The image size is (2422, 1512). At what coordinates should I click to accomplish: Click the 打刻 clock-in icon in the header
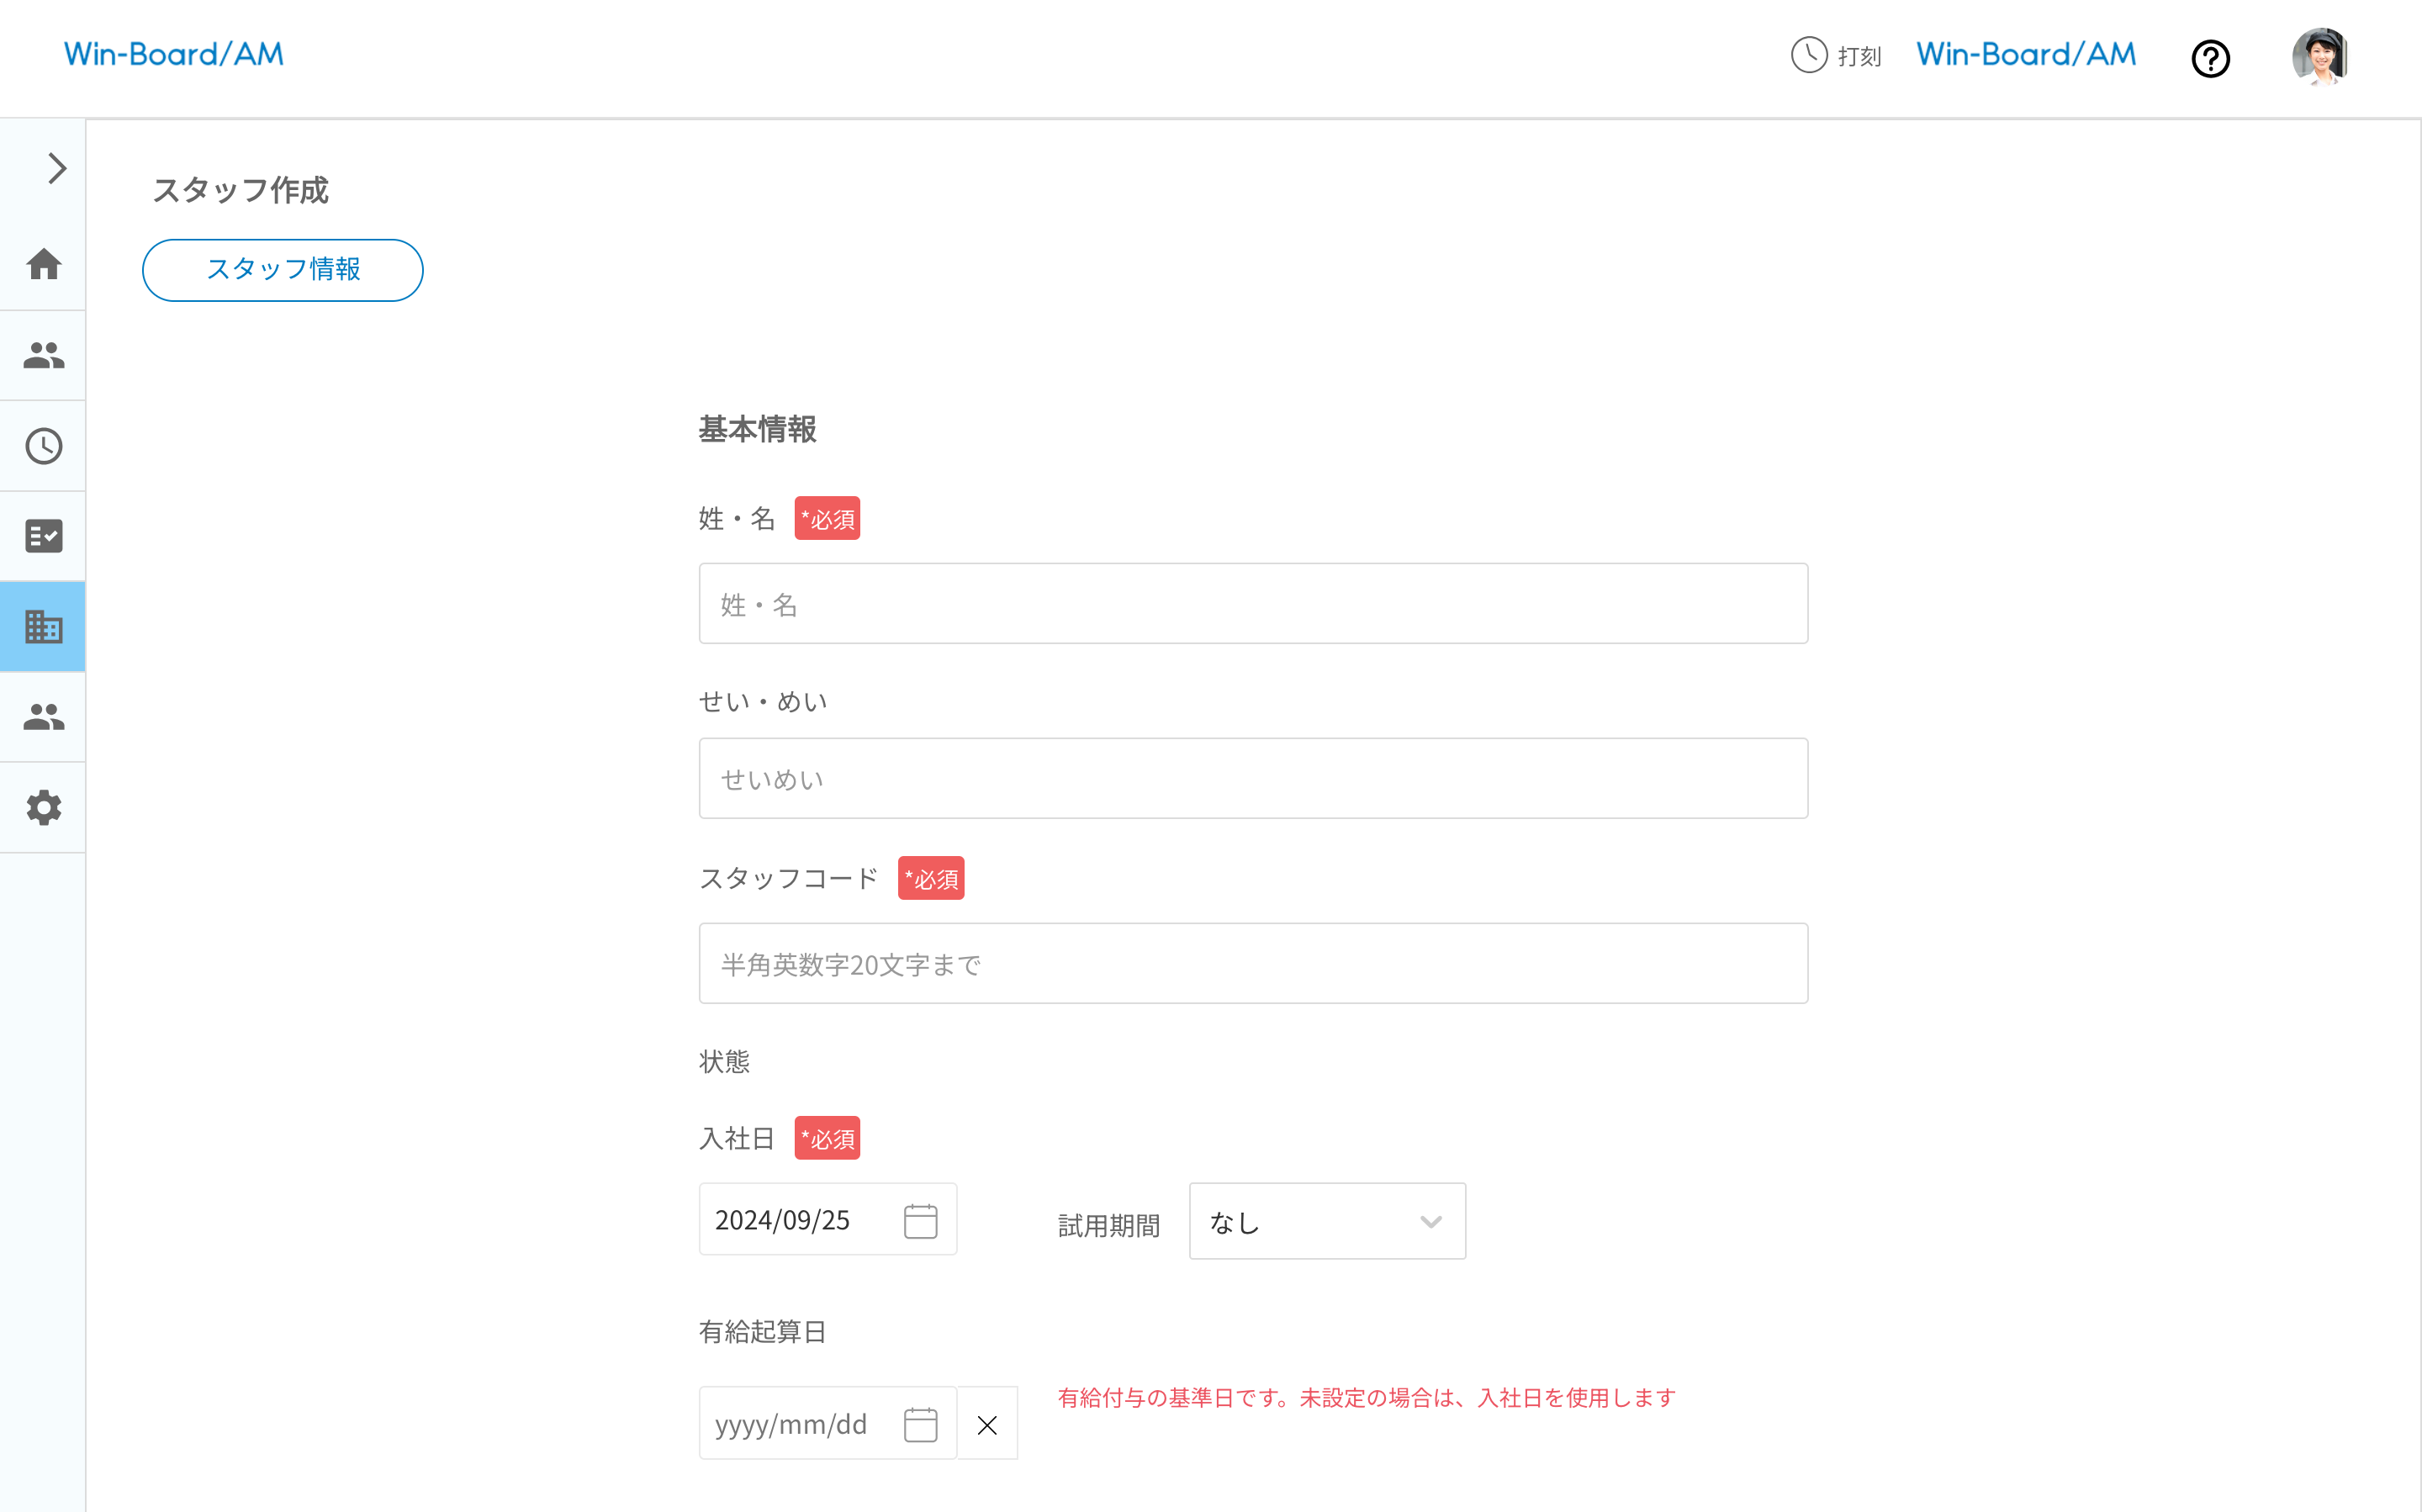(x=1808, y=56)
